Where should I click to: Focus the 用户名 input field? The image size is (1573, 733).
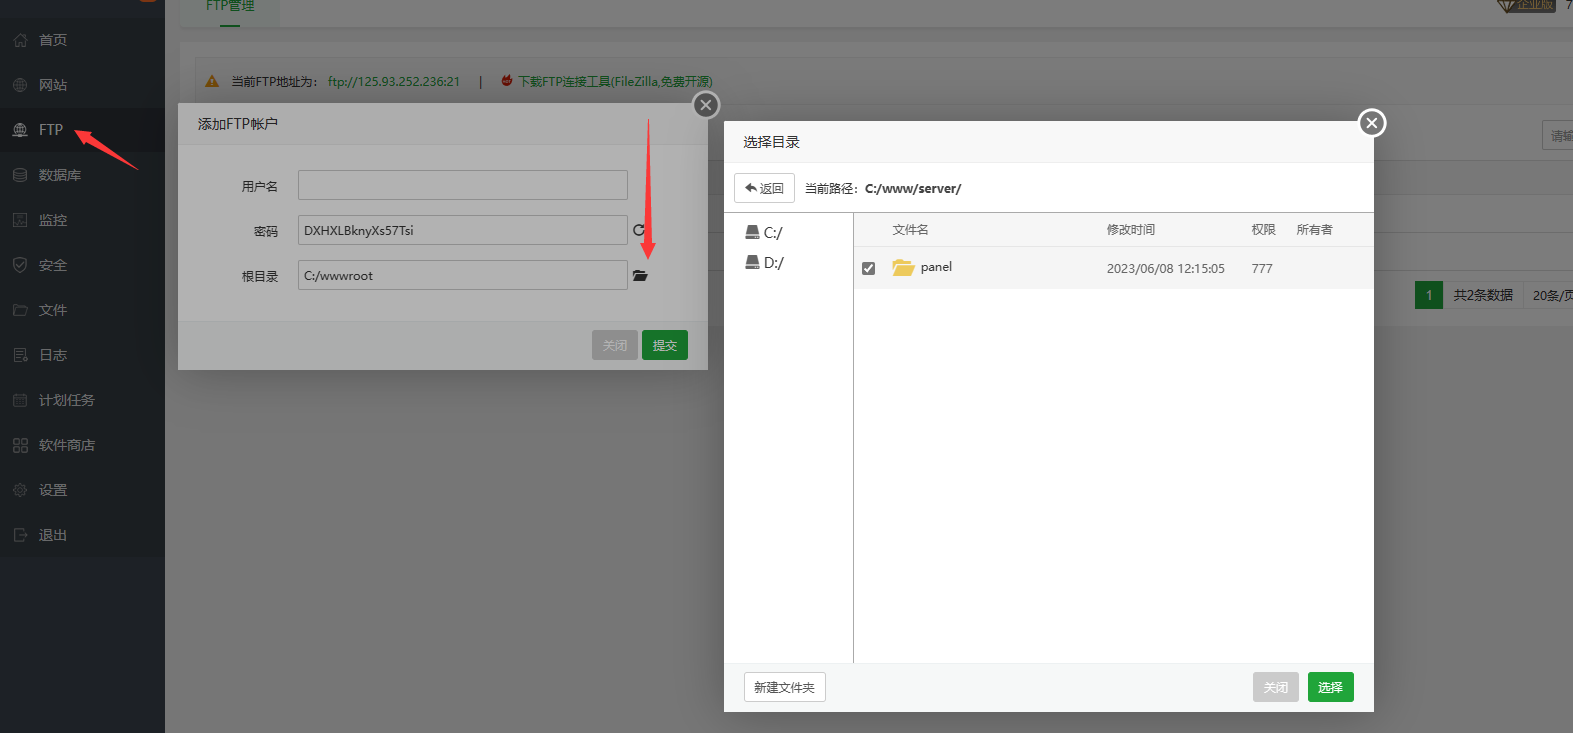click(463, 185)
